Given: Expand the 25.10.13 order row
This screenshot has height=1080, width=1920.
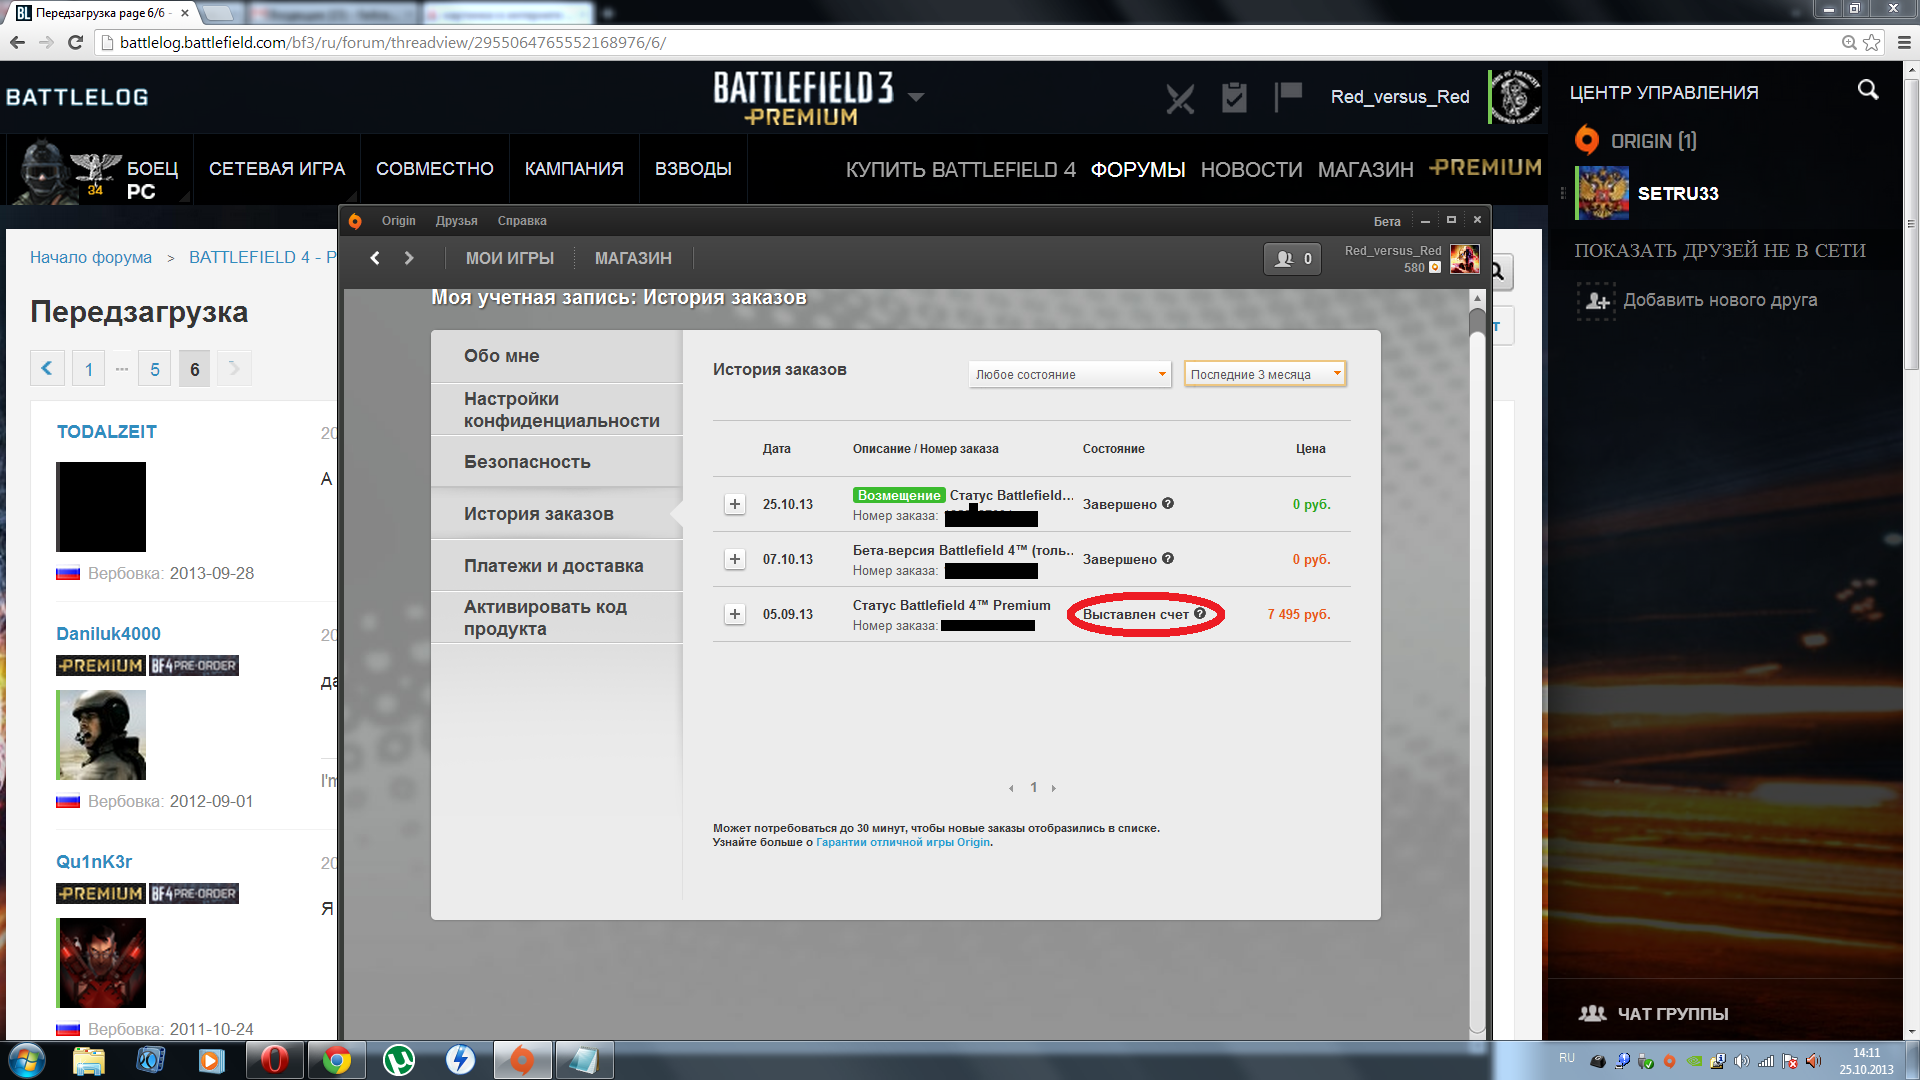Looking at the screenshot, I should [735, 504].
